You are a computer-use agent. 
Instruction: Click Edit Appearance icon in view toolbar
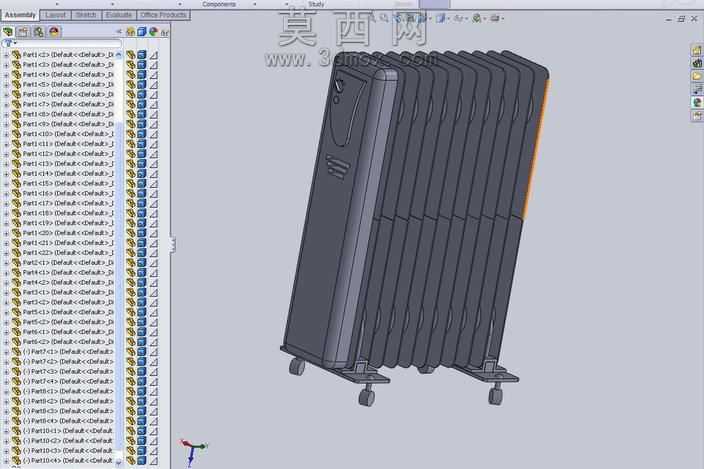(x=477, y=18)
